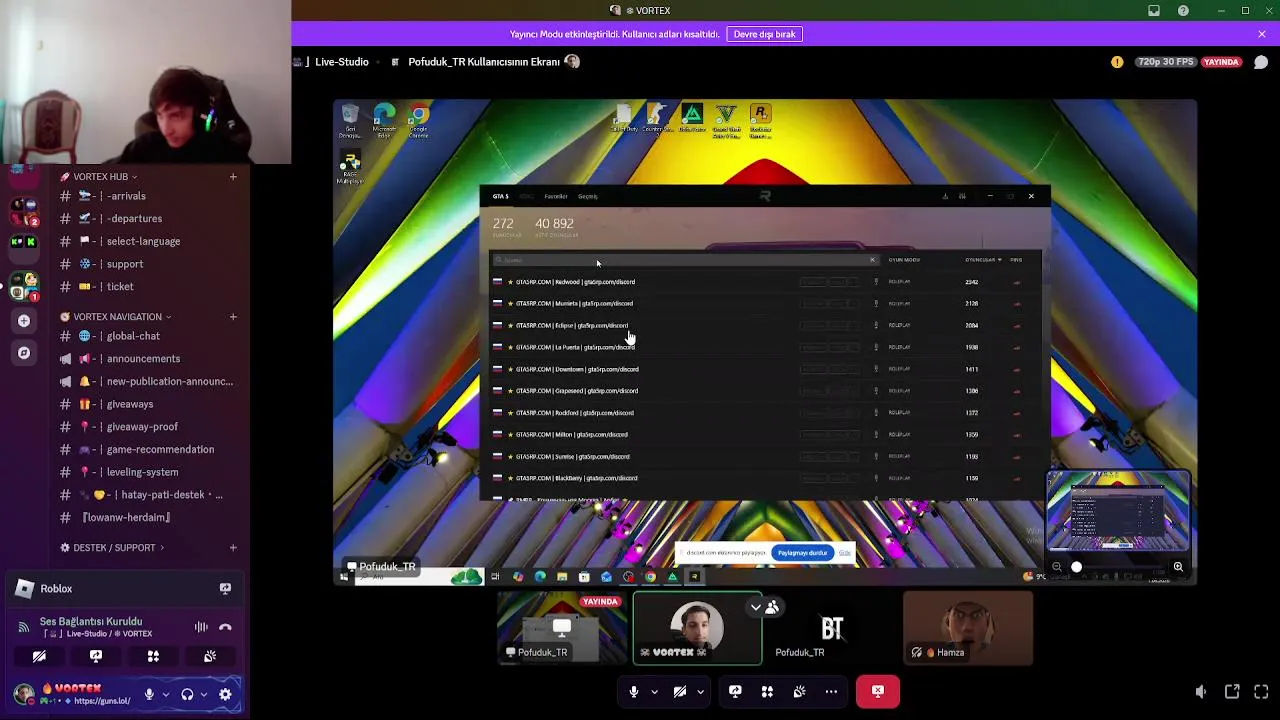
Task: Dismiss the streamer mode banner
Action: coord(1262,34)
